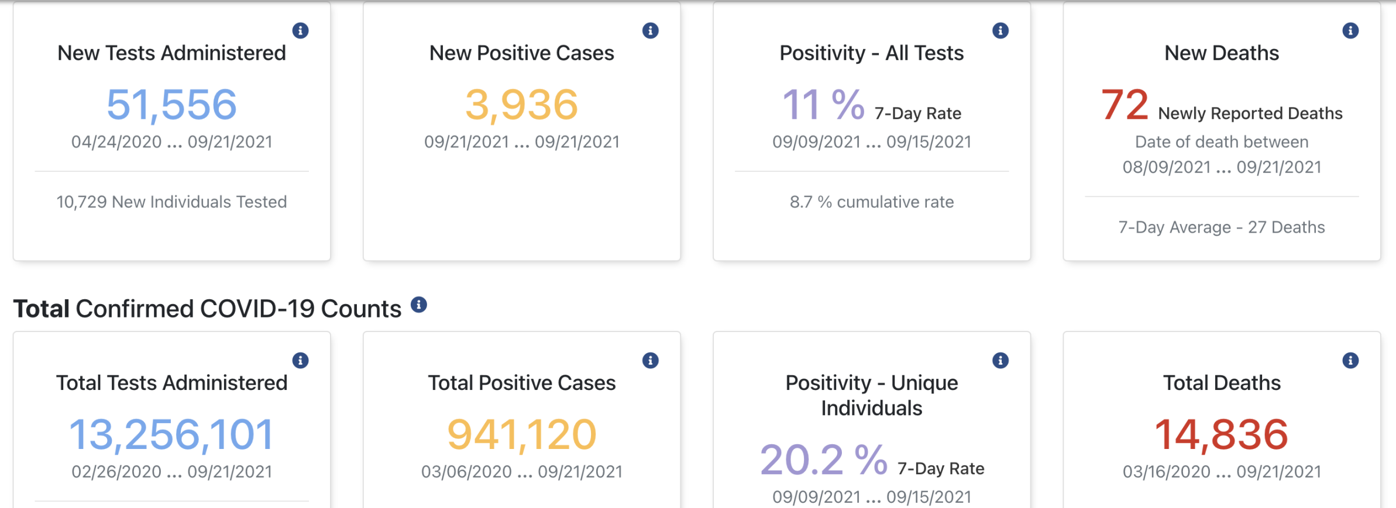This screenshot has width=1396, height=508.
Task: Click the 7-Day Average - 27 Deaths text
Action: click(1222, 228)
